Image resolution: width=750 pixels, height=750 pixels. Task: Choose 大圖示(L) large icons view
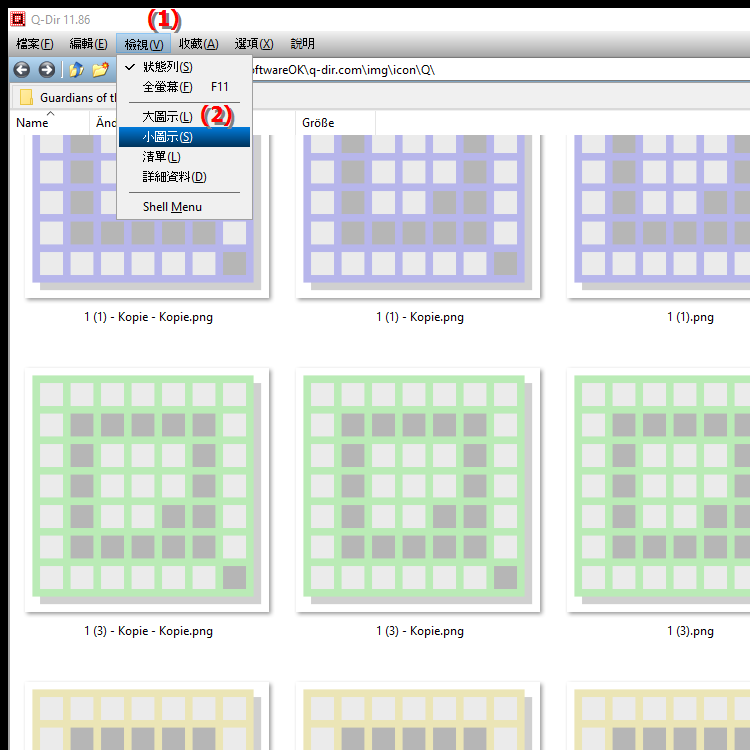click(x=184, y=117)
